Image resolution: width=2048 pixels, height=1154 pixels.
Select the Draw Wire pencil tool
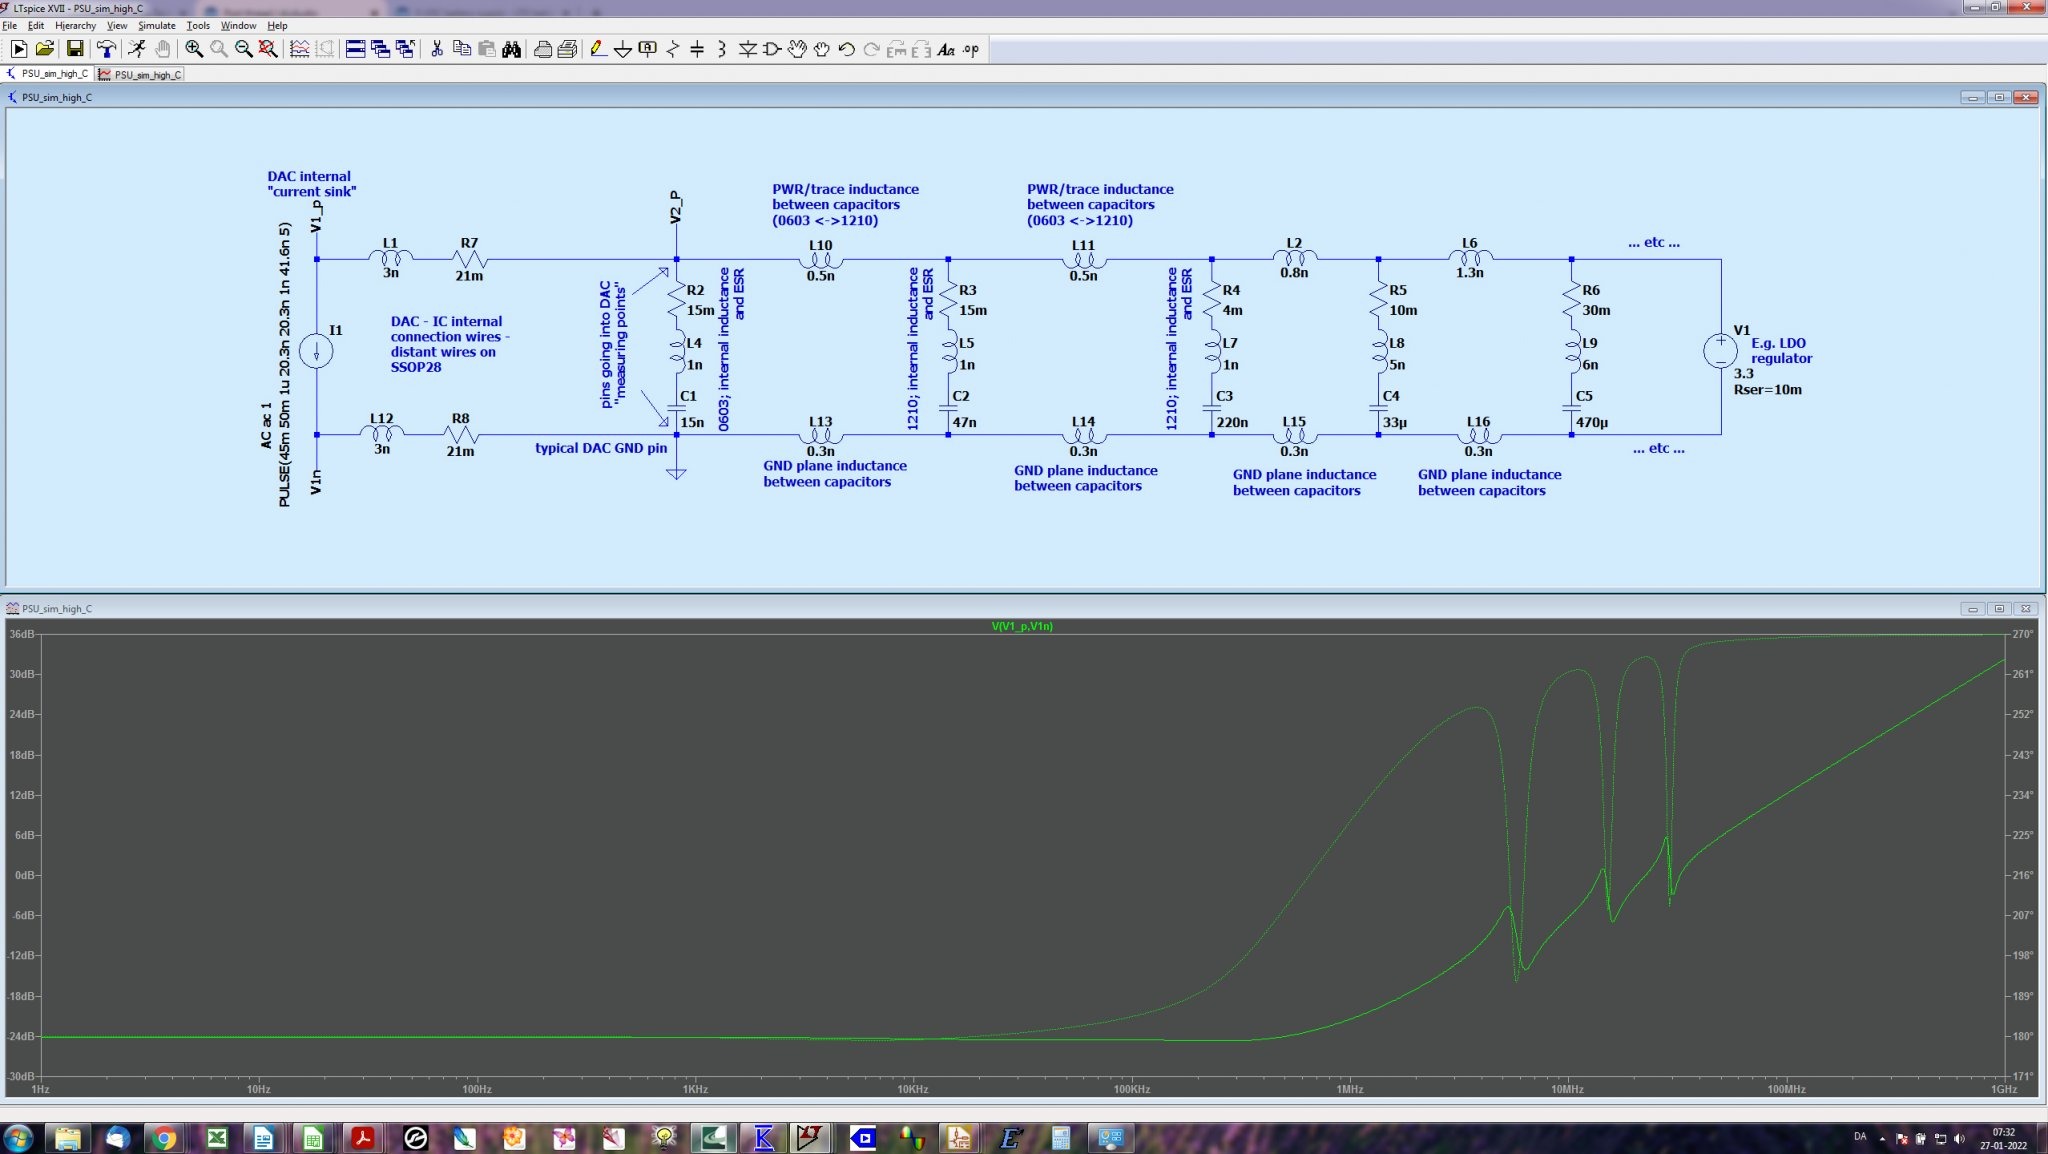tap(598, 49)
